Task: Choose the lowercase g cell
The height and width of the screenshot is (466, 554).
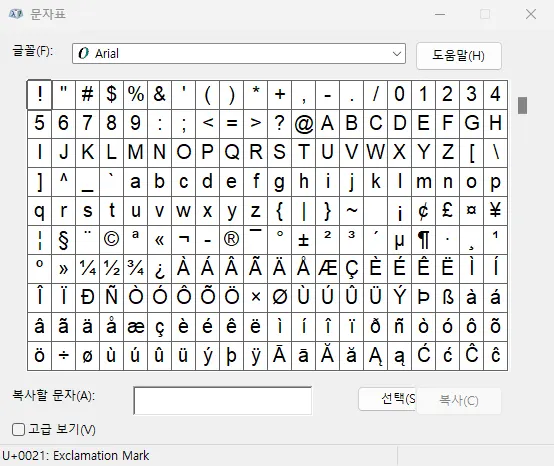Action: (x=279, y=182)
